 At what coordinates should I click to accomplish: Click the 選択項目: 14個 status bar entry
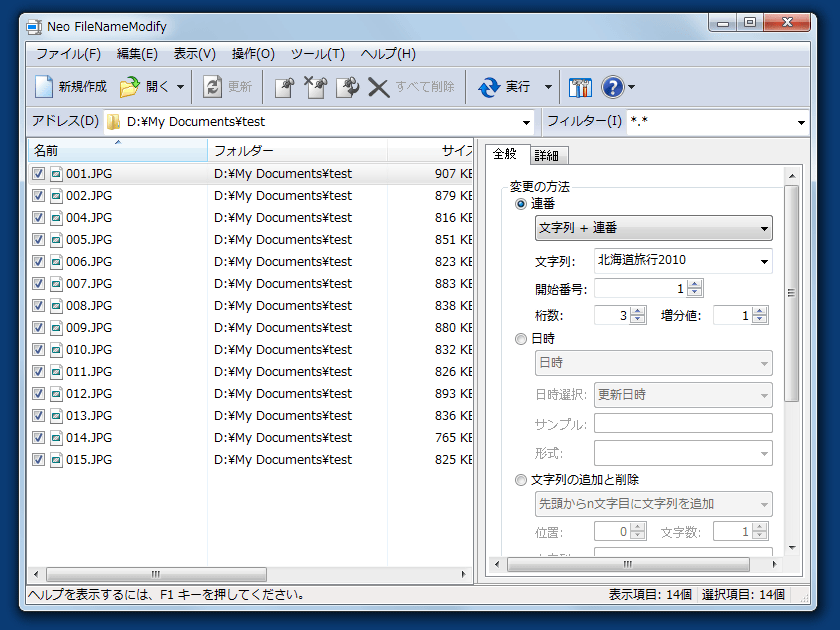[x=743, y=594]
